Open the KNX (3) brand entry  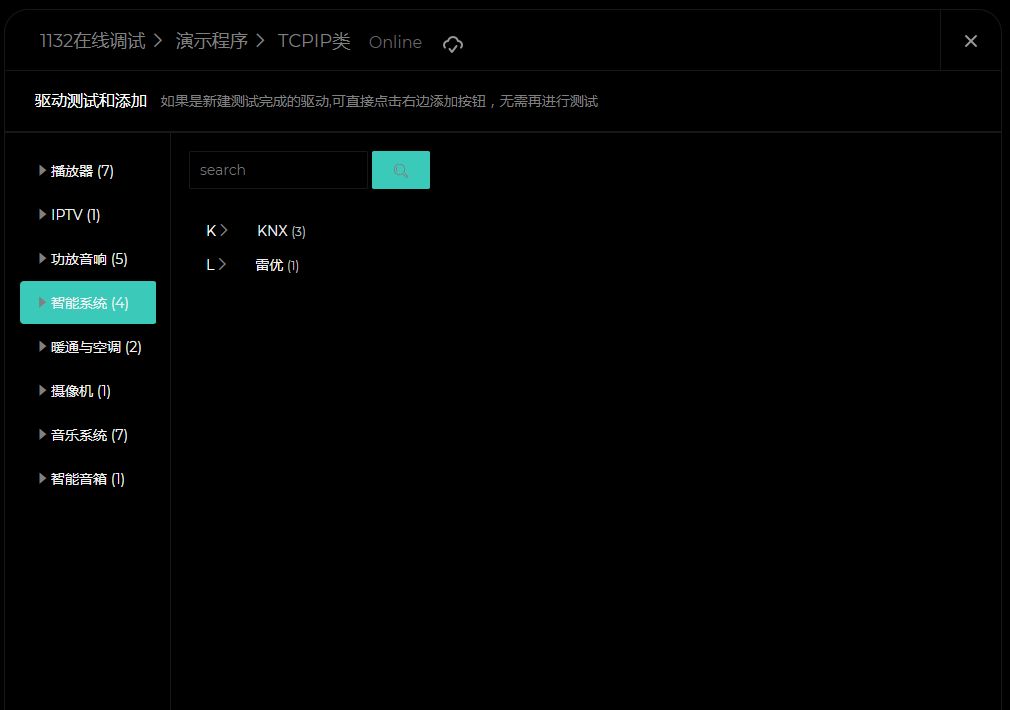[x=281, y=231]
